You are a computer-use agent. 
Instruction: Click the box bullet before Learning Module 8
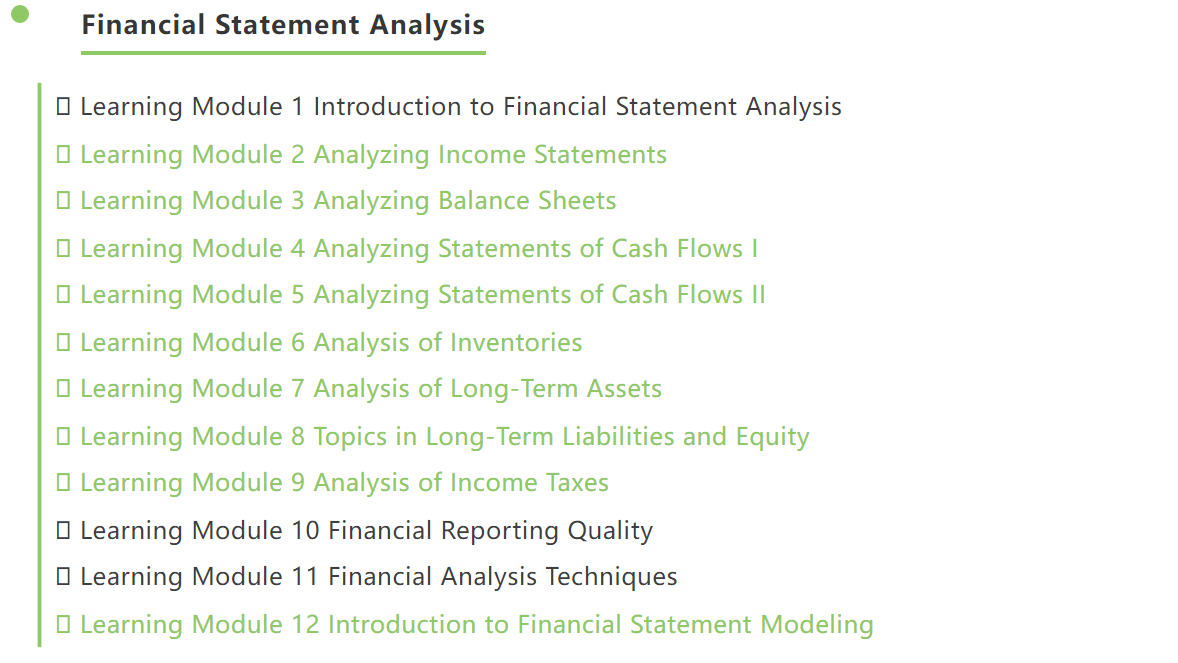pos(63,436)
